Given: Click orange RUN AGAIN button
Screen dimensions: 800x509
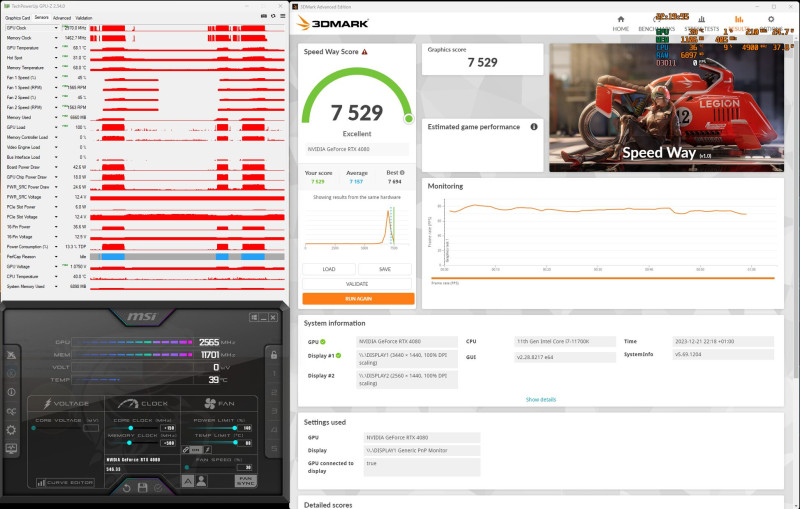Looking at the screenshot, I should (358, 298).
